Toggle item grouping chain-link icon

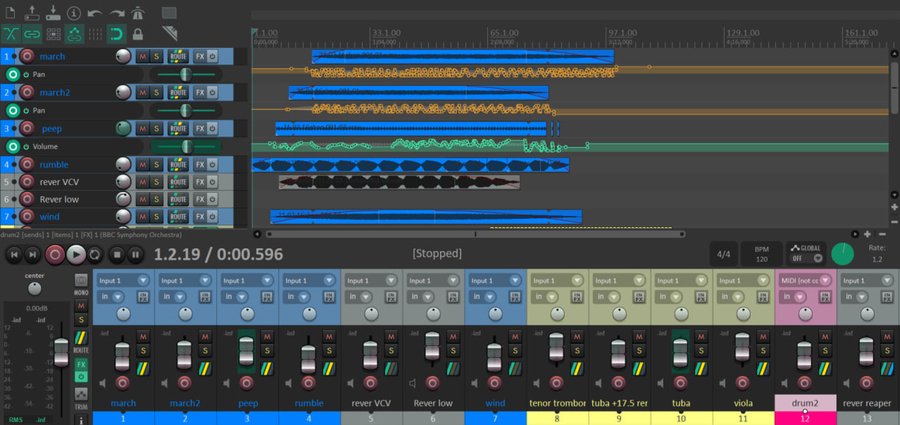[x=32, y=34]
